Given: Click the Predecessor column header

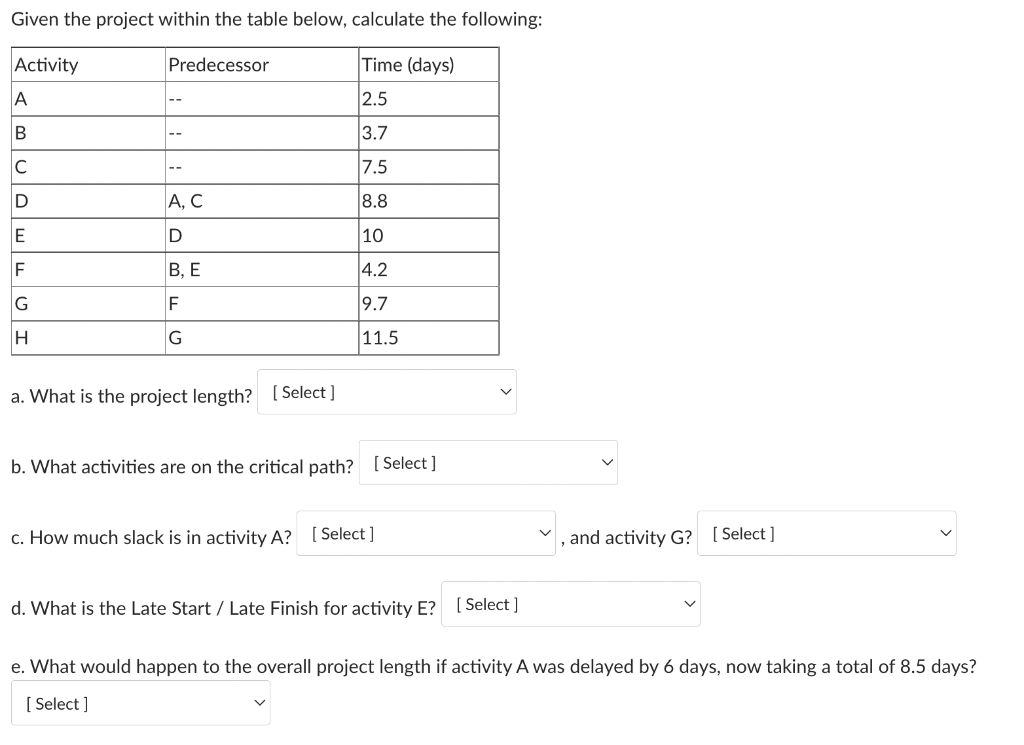Looking at the screenshot, I should [218, 64].
